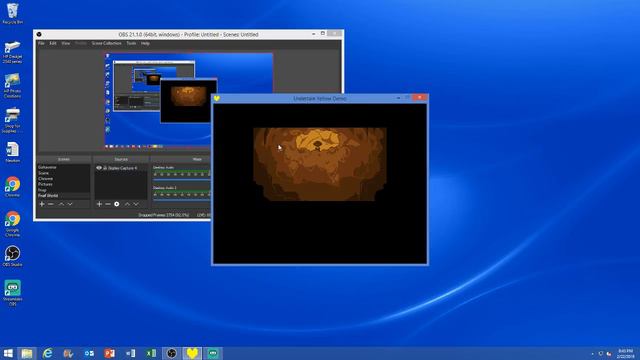Add a new scene with plus icon
This screenshot has height=360, width=640.
click(x=42, y=204)
